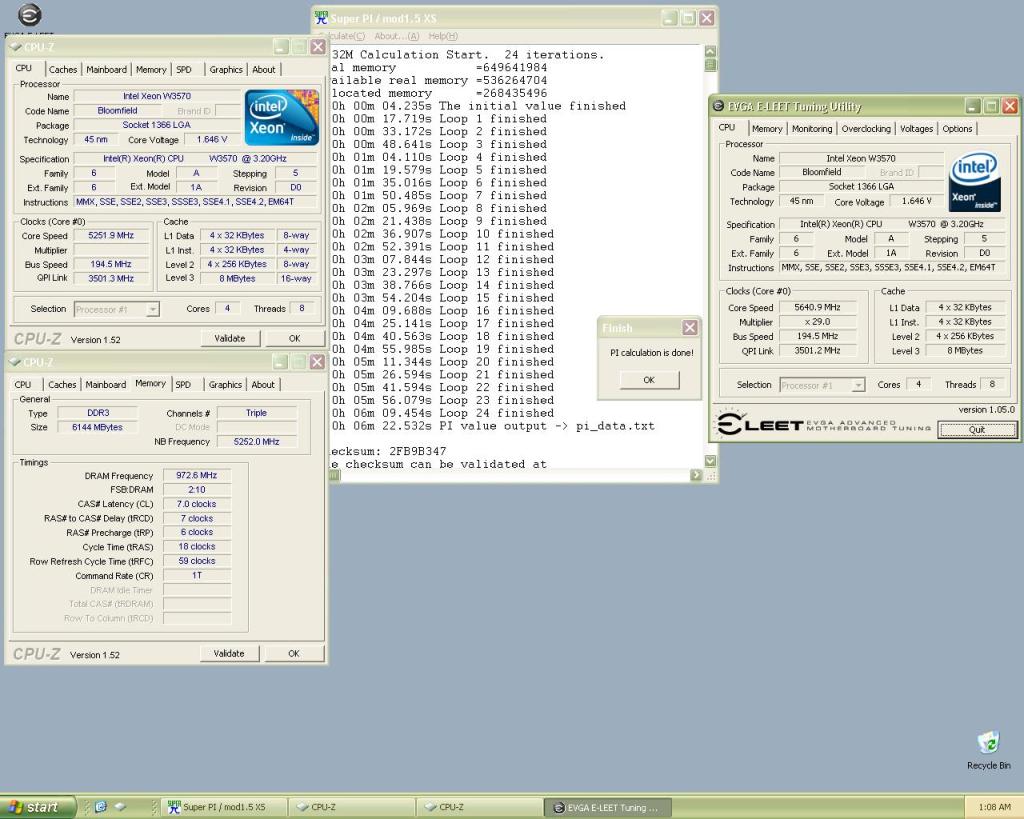Viewport: 1024px width, 819px height.
Task: Minimize the top CPU-Z window
Action: click(281, 47)
